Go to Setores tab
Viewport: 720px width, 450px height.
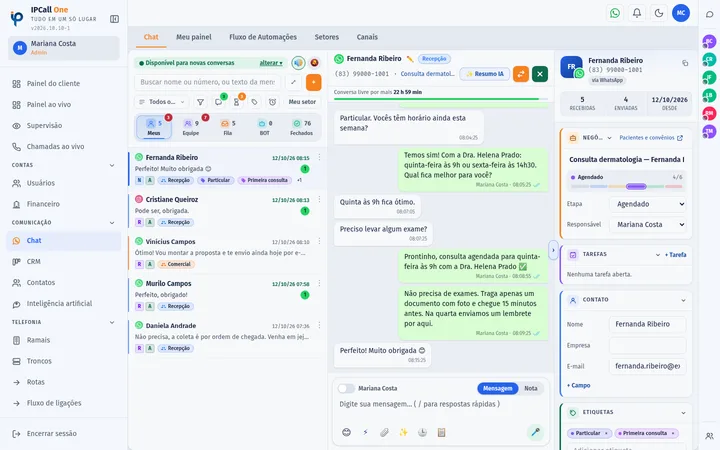click(326, 37)
